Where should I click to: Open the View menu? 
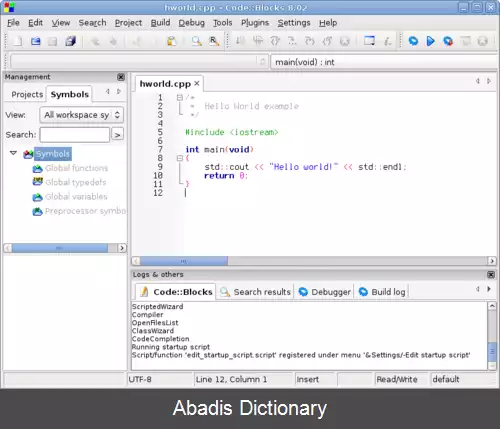click(61, 23)
